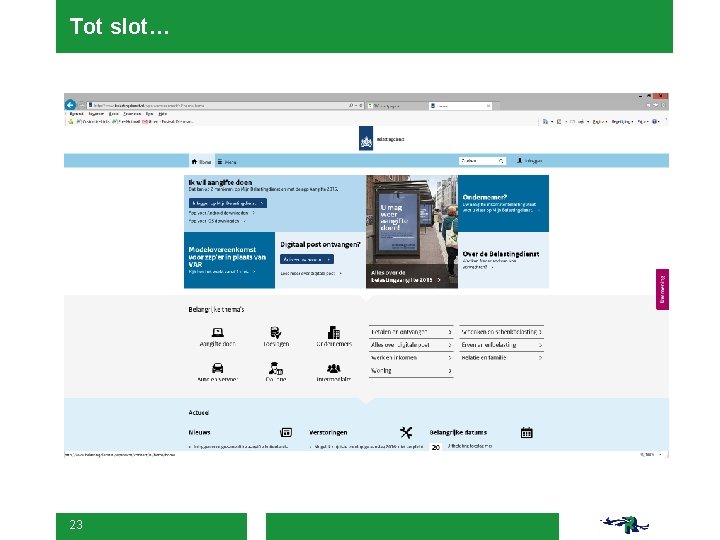Image resolution: width=720 pixels, height=540 pixels.
Task: Click the Inloggen person icon
Action: coord(519,161)
